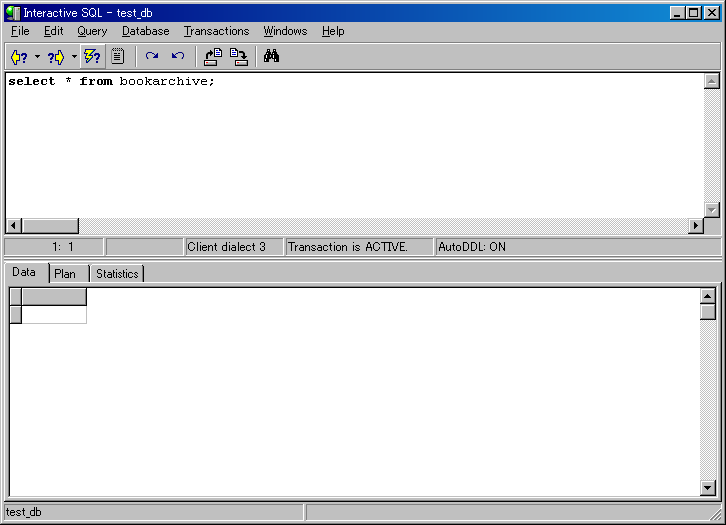This screenshot has width=726, height=525.
Task: Click the binoculars Find icon
Action: (x=271, y=57)
